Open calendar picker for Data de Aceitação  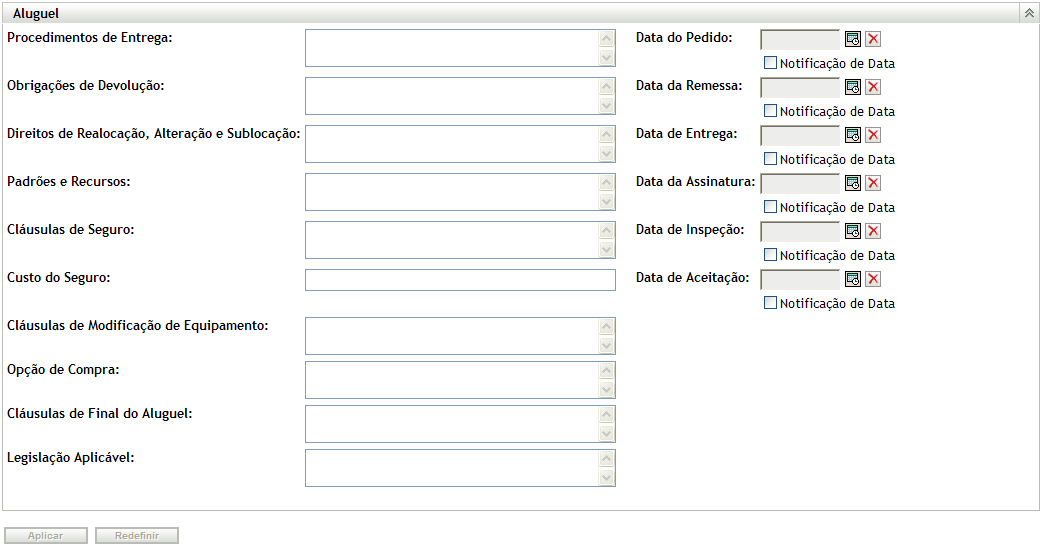coord(853,279)
